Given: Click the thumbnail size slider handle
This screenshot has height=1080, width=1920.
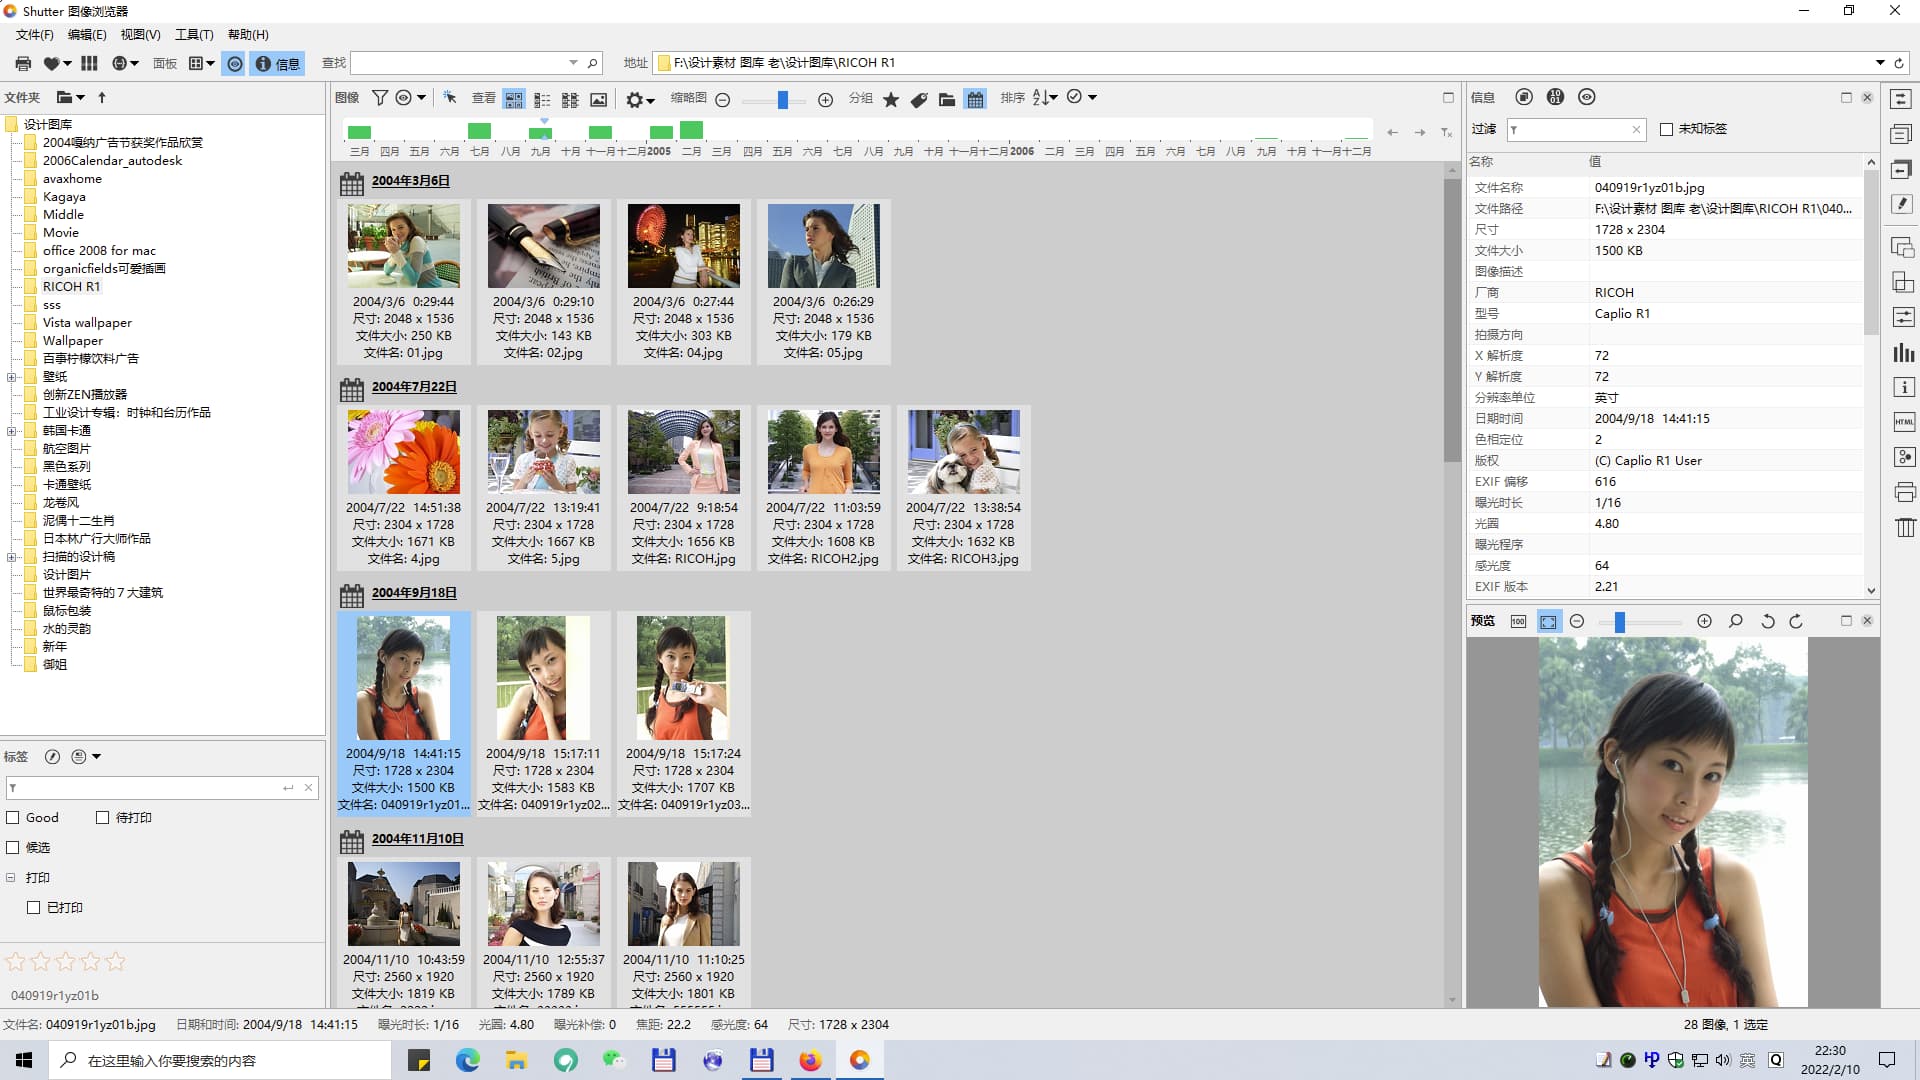Looking at the screenshot, I should (783, 99).
